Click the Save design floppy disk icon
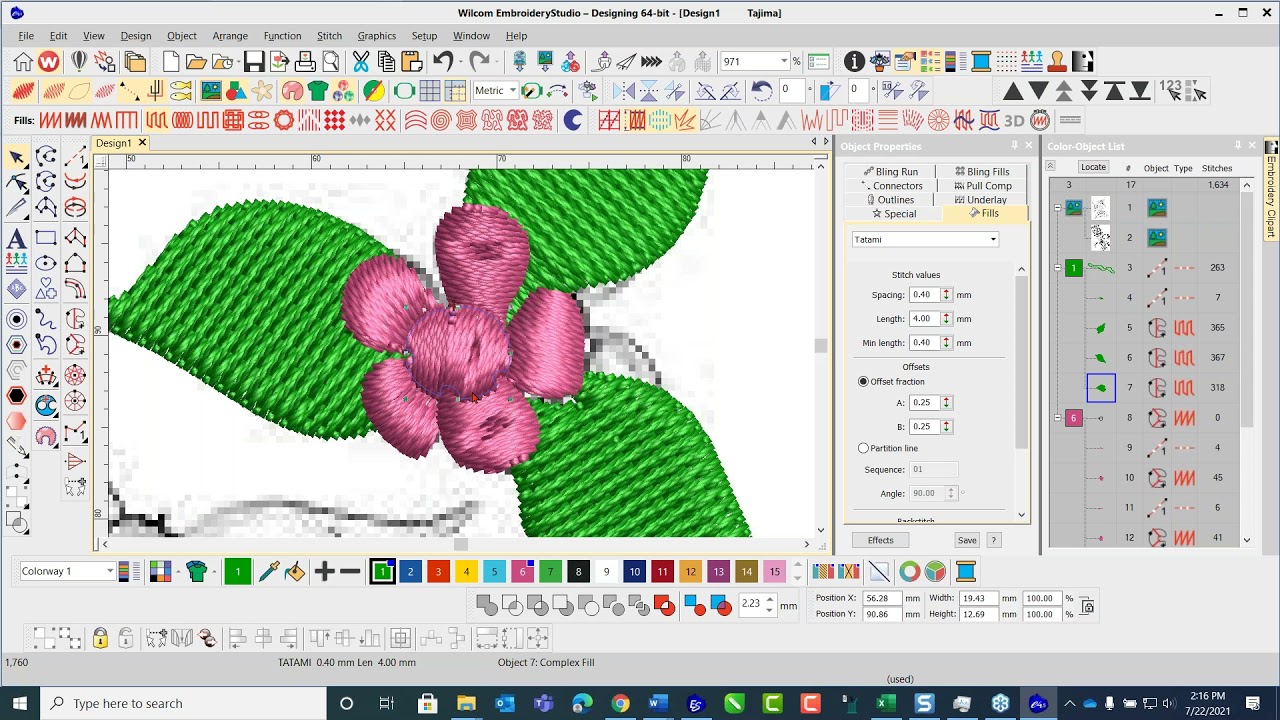The width and height of the screenshot is (1280, 720). point(254,62)
